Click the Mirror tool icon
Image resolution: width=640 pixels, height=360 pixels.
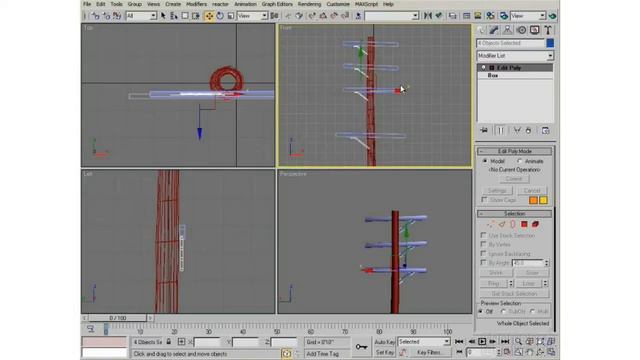427,16
